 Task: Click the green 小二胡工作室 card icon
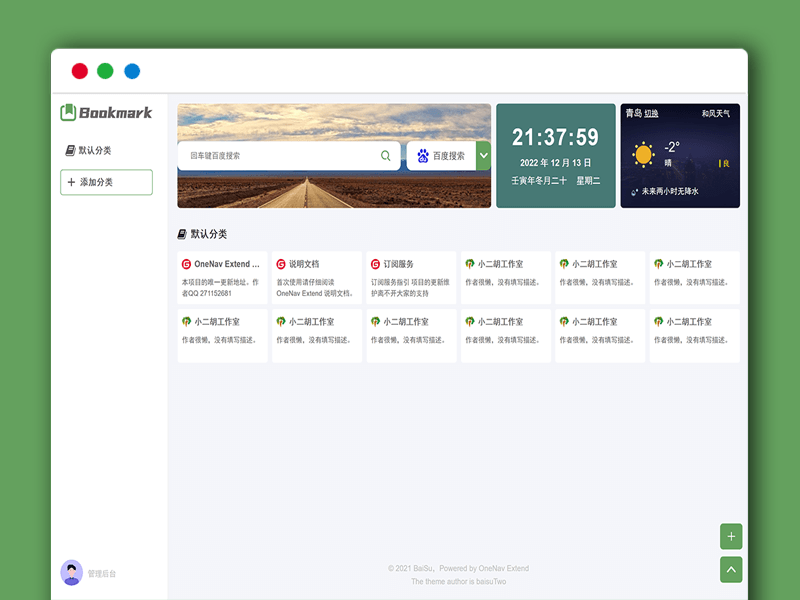point(468,264)
